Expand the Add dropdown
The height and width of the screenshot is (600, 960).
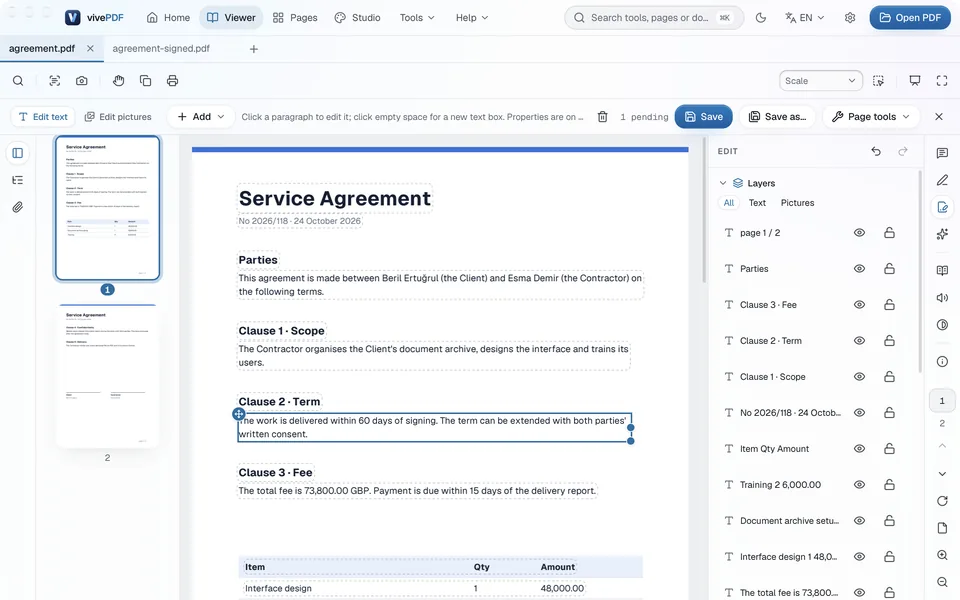coord(201,116)
